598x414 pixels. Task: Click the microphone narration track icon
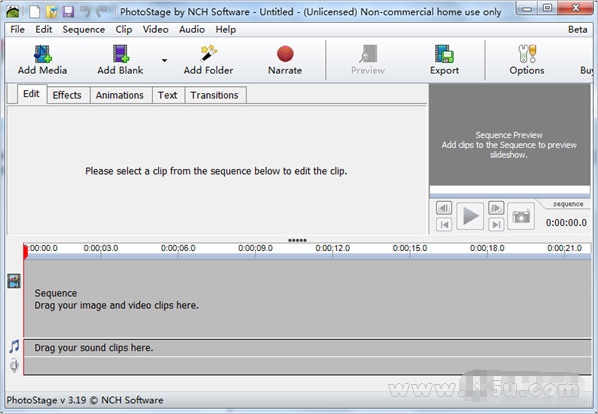pyautogui.click(x=14, y=366)
